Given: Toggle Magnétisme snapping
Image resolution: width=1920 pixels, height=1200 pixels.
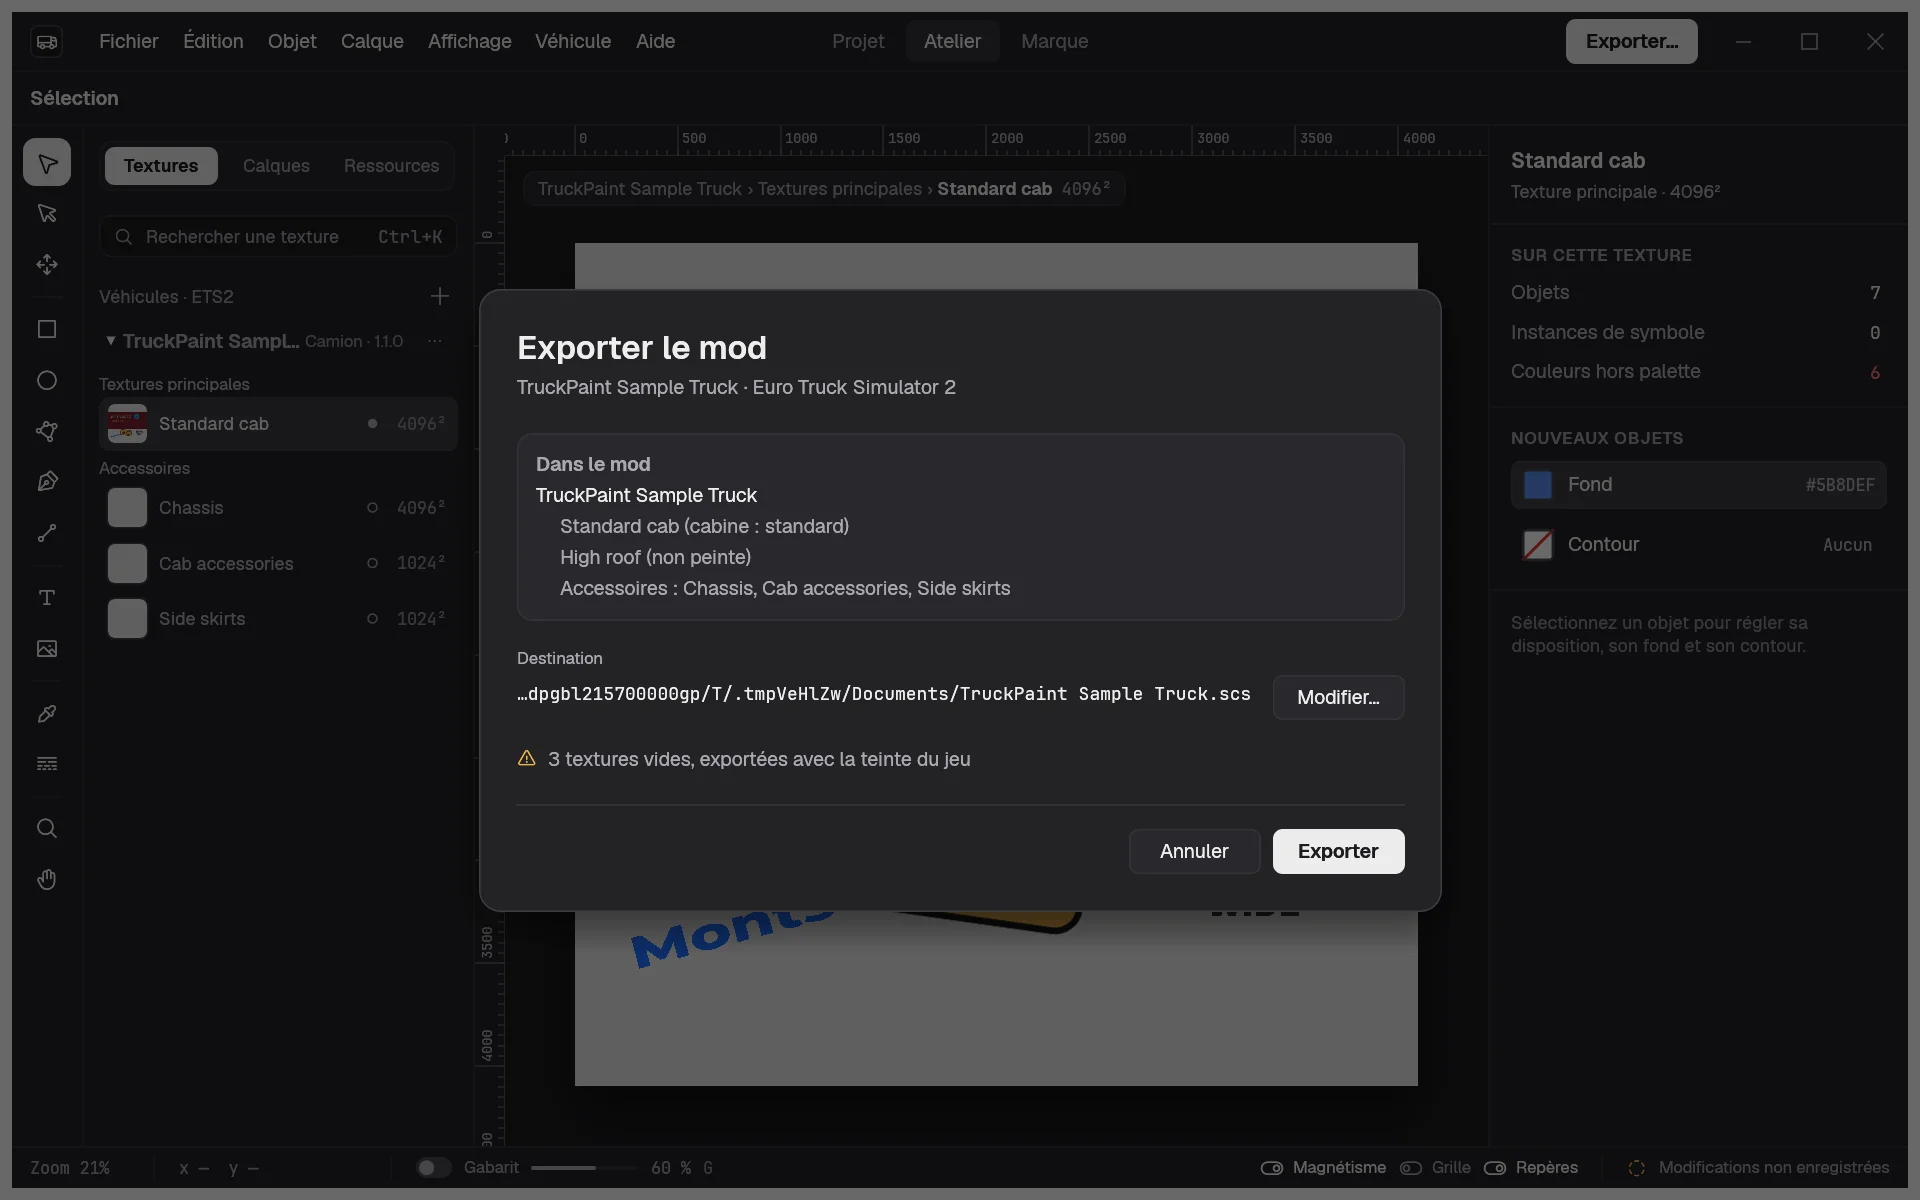Looking at the screenshot, I should click(1272, 1168).
